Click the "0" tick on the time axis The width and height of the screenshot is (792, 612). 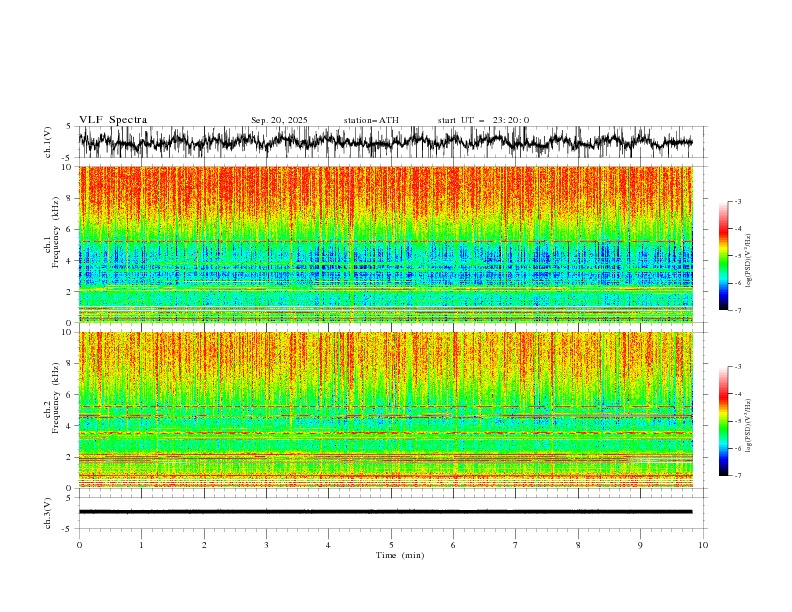(x=79, y=545)
